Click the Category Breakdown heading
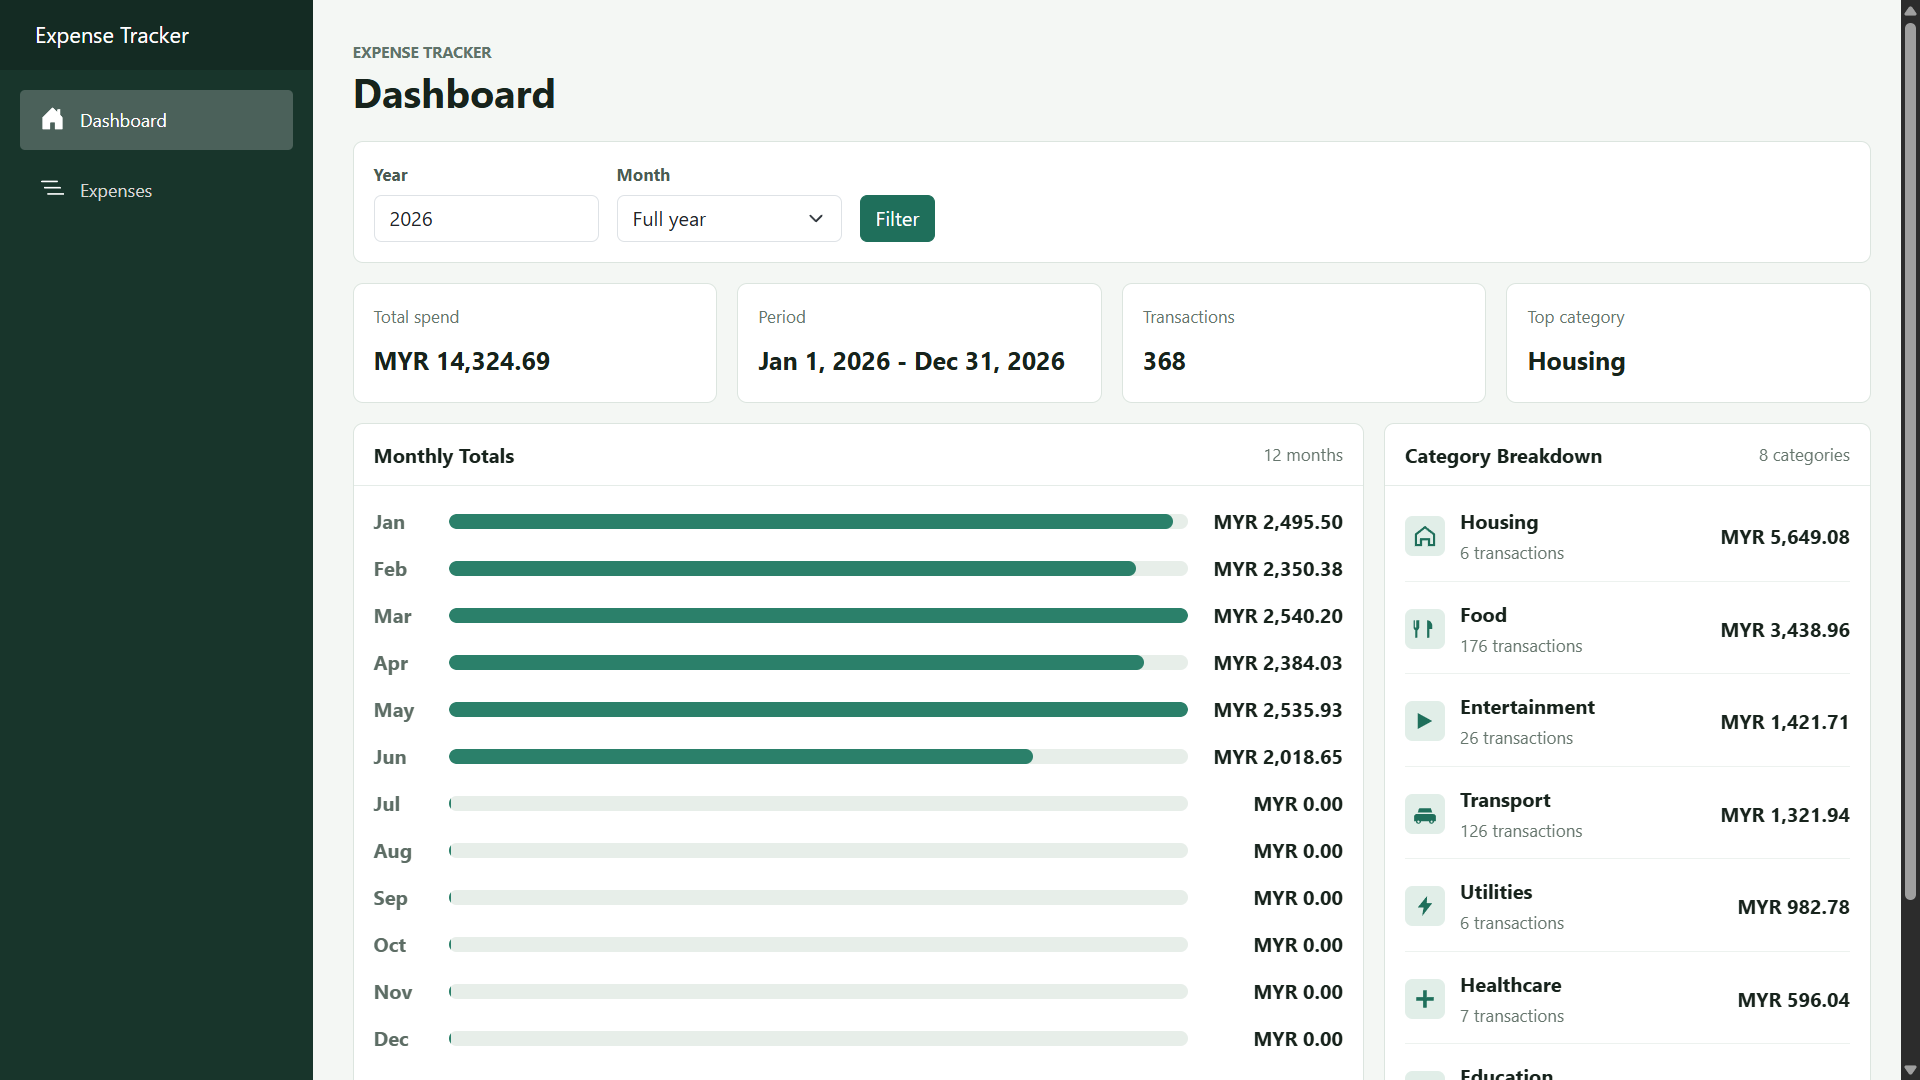The width and height of the screenshot is (1920, 1080). click(x=1503, y=456)
